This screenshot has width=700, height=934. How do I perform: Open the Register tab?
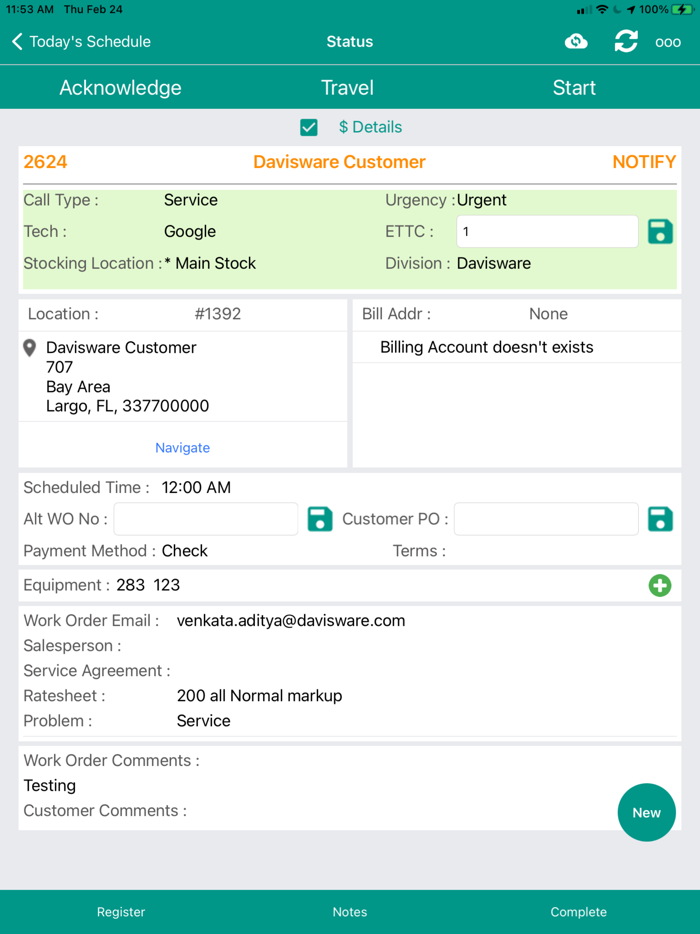pos(121,912)
